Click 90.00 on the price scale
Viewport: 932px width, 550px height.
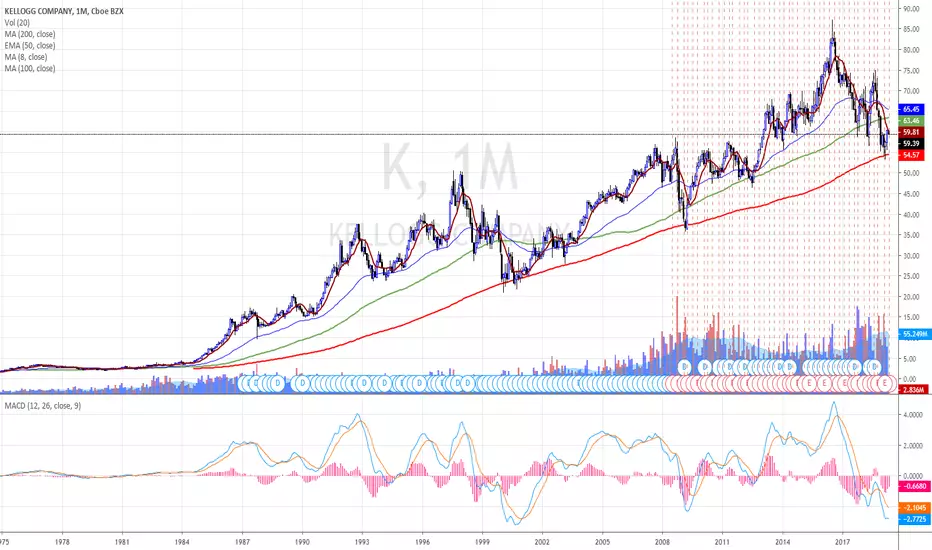pos(911,8)
